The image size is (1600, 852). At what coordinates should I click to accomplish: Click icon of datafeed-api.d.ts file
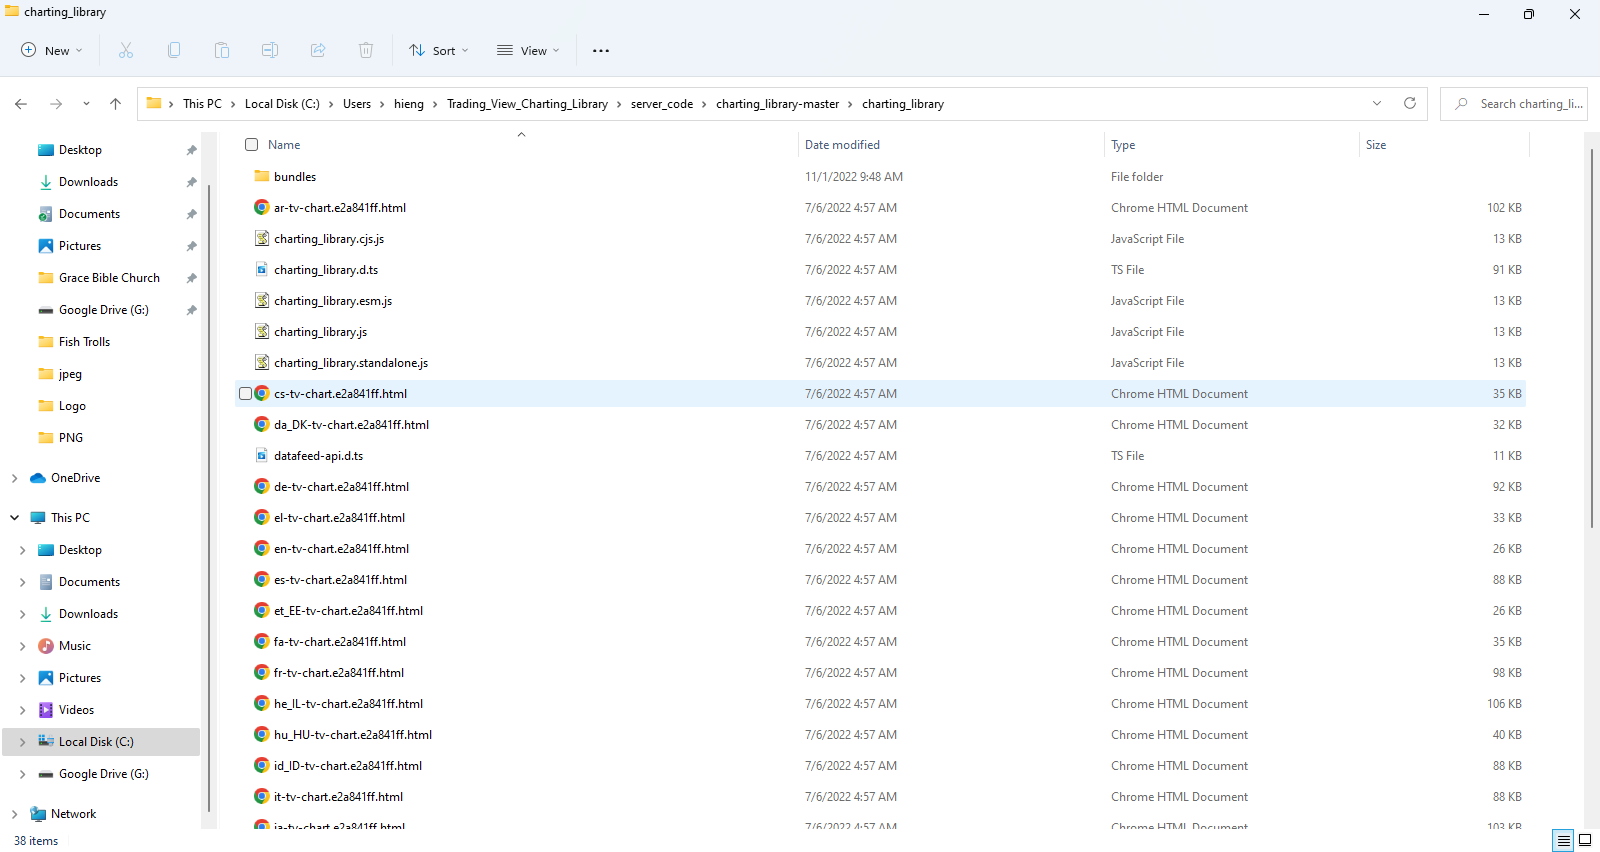coord(262,455)
